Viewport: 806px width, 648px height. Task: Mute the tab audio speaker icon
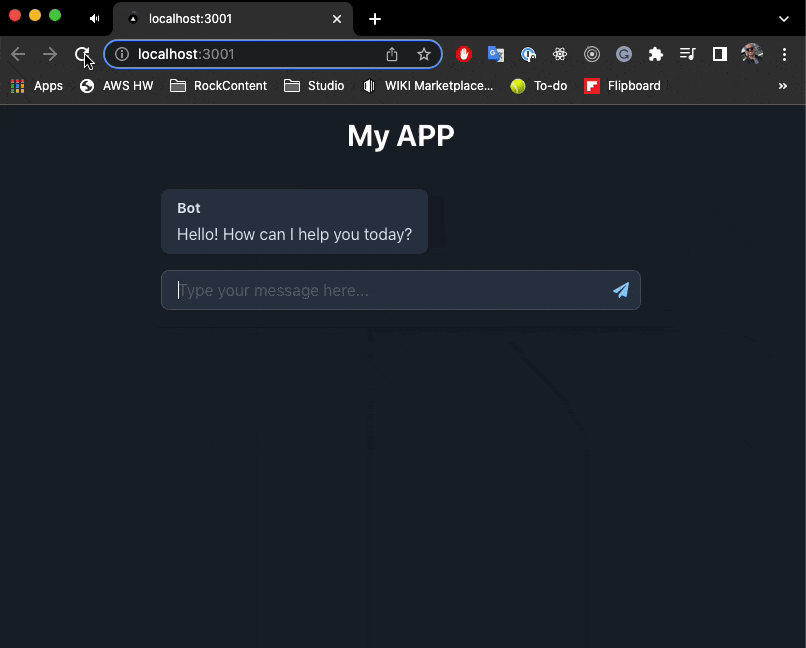(94, 19)
